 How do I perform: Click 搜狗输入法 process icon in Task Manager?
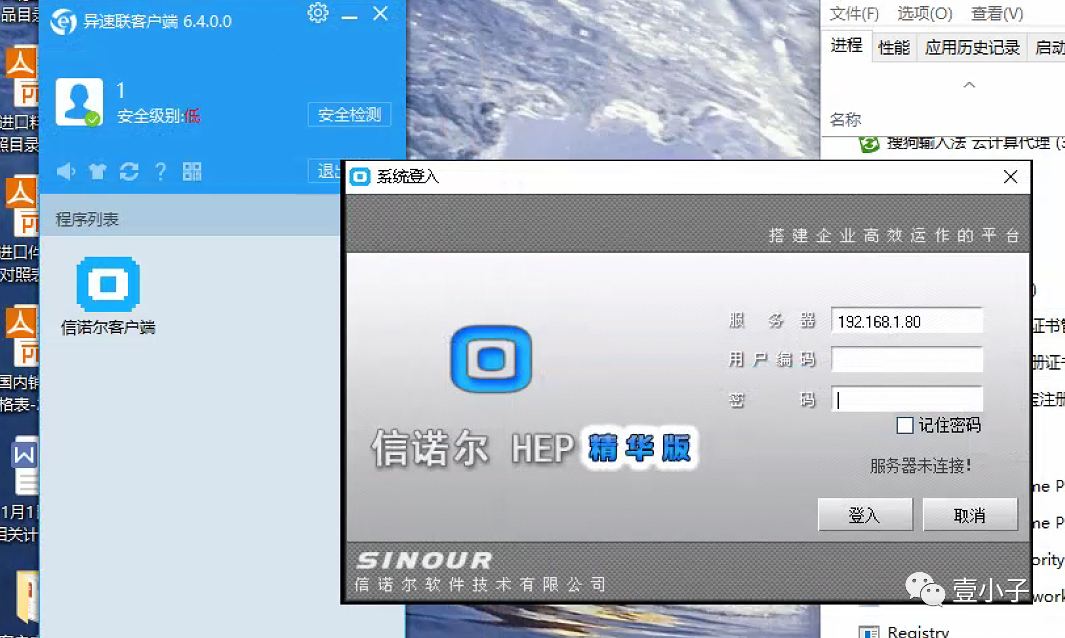[869, 144]
